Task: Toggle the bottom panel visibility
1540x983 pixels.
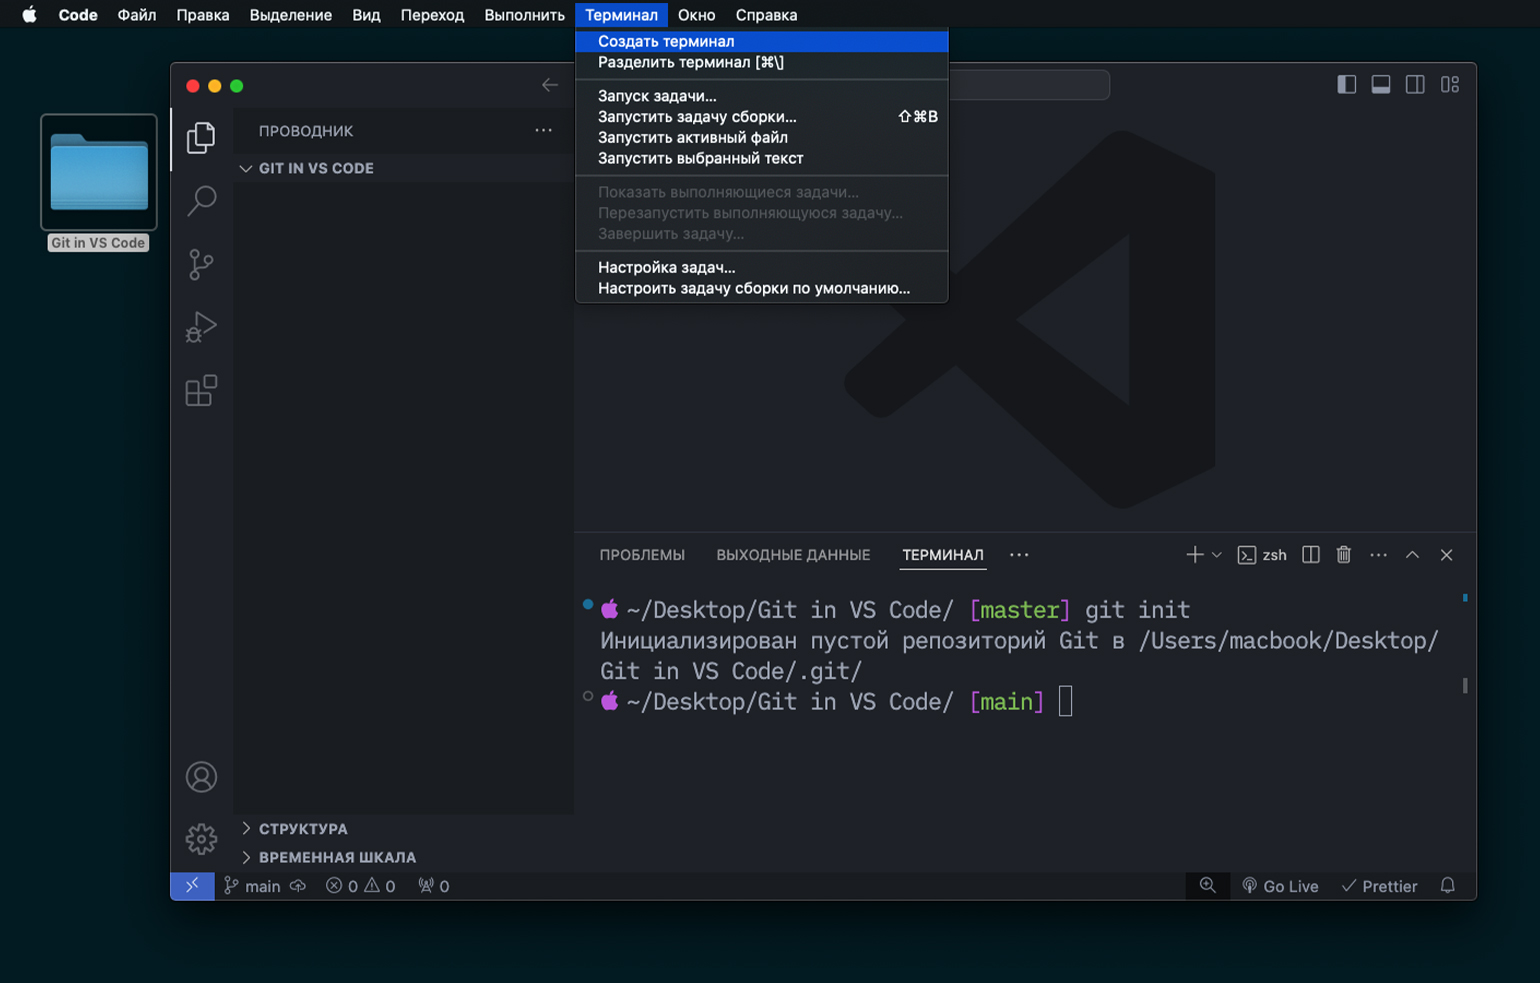Action: [x=1381, y=85]
